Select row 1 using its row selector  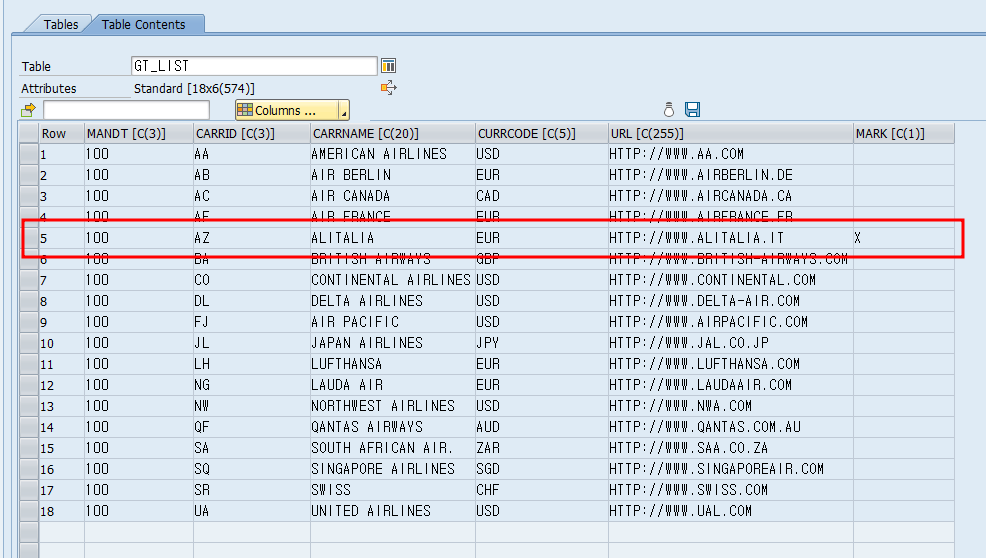pyautogui.click(x=29, y=154)
